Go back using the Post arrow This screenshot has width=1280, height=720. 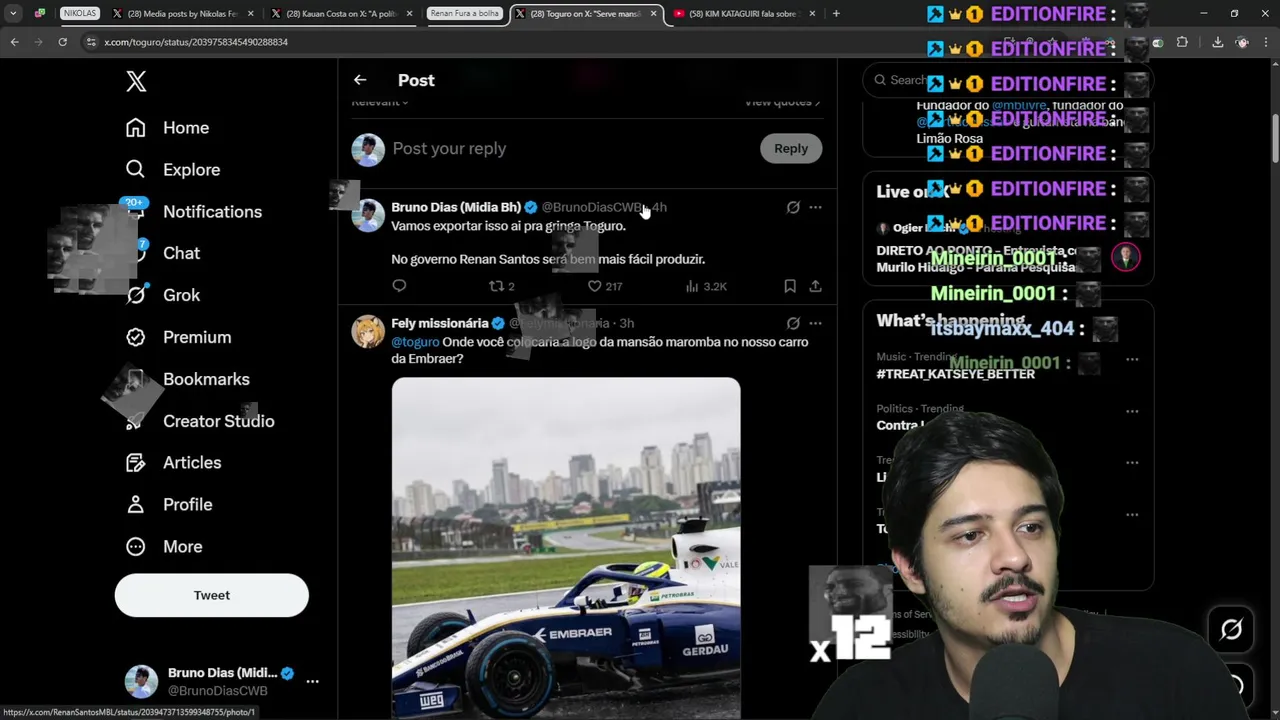[x=360, y=80]
